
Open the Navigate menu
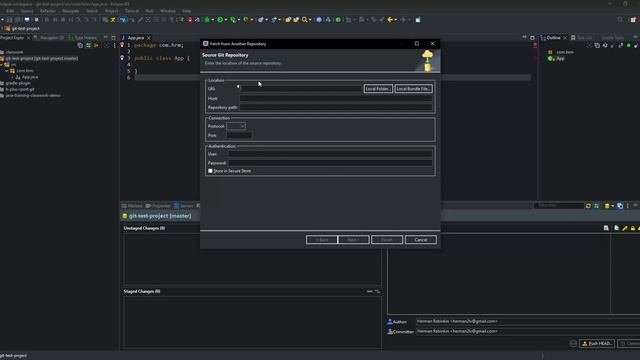71,11
